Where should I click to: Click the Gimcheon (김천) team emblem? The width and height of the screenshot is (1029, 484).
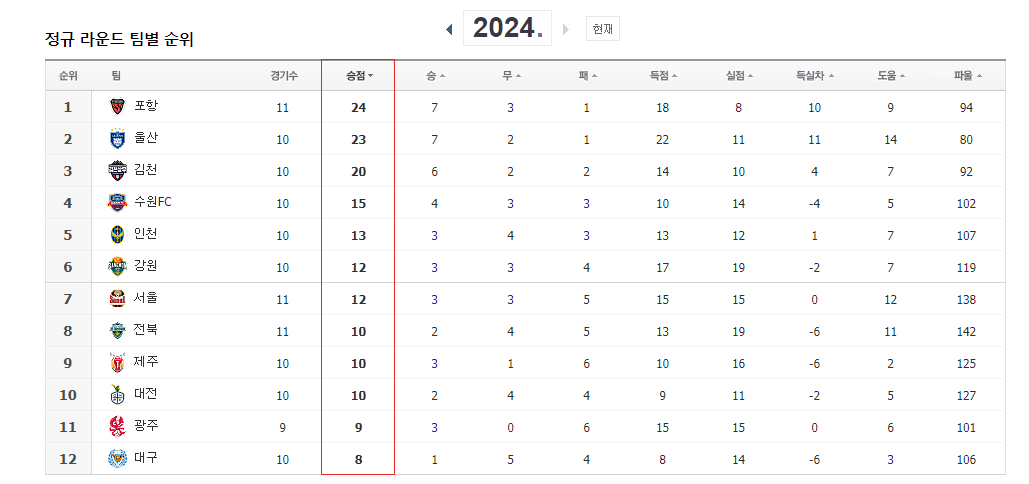(x=117, y=171)
